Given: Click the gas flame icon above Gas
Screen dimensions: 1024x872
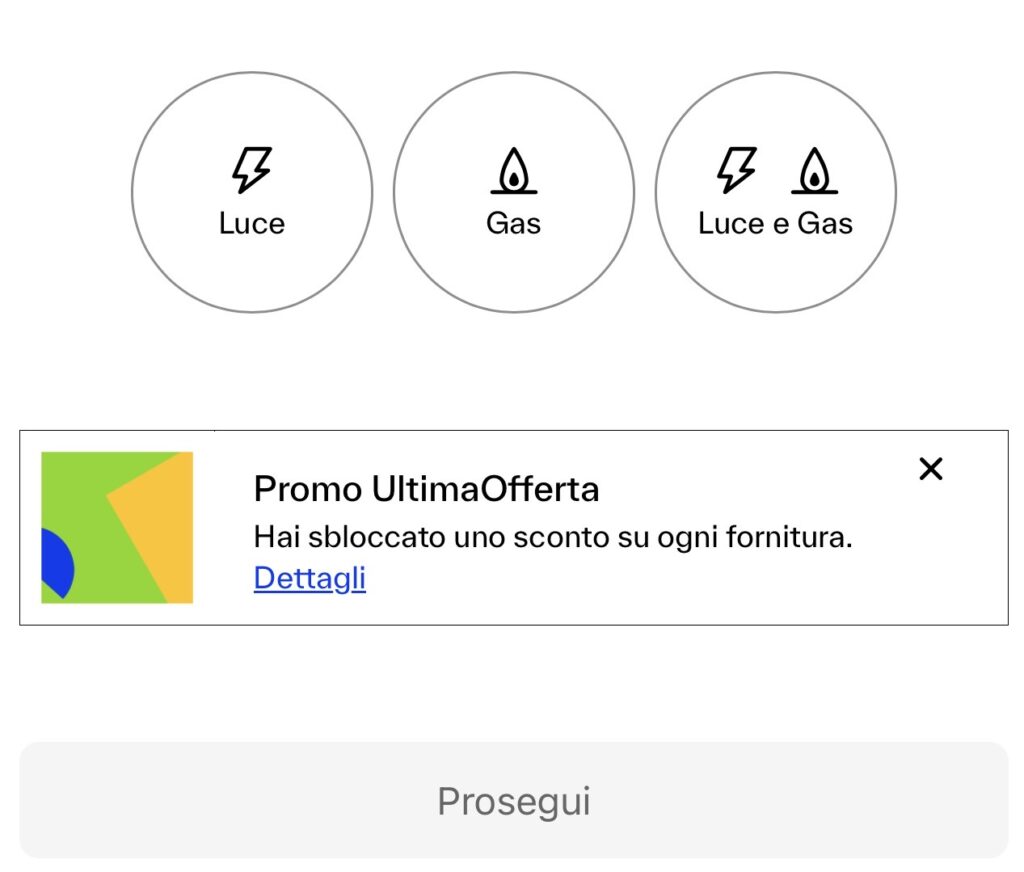Looking at the screenshot, I should pos(513,171).
